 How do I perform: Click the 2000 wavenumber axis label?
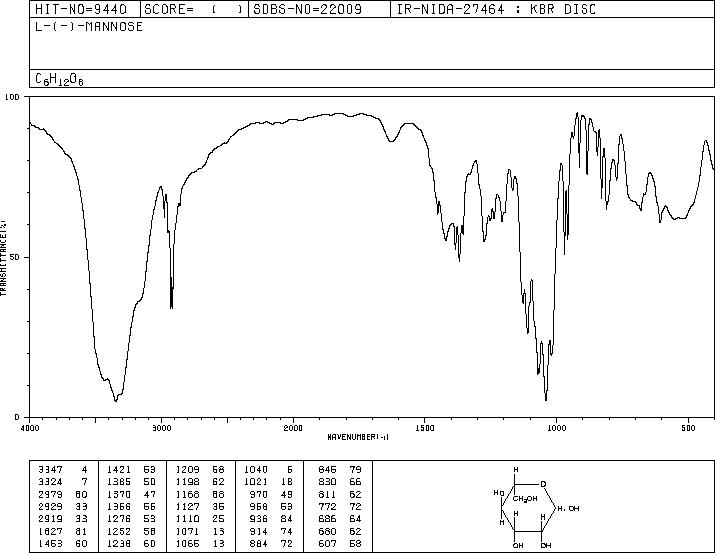[293, 428]
